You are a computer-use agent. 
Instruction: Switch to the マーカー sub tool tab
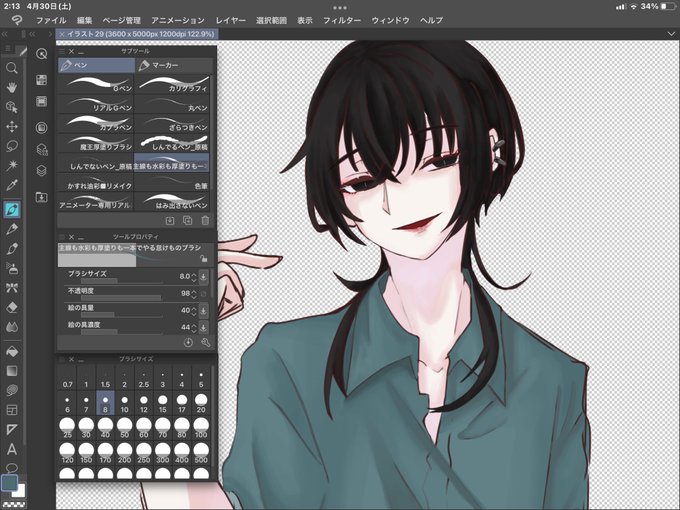pos(173,65)
